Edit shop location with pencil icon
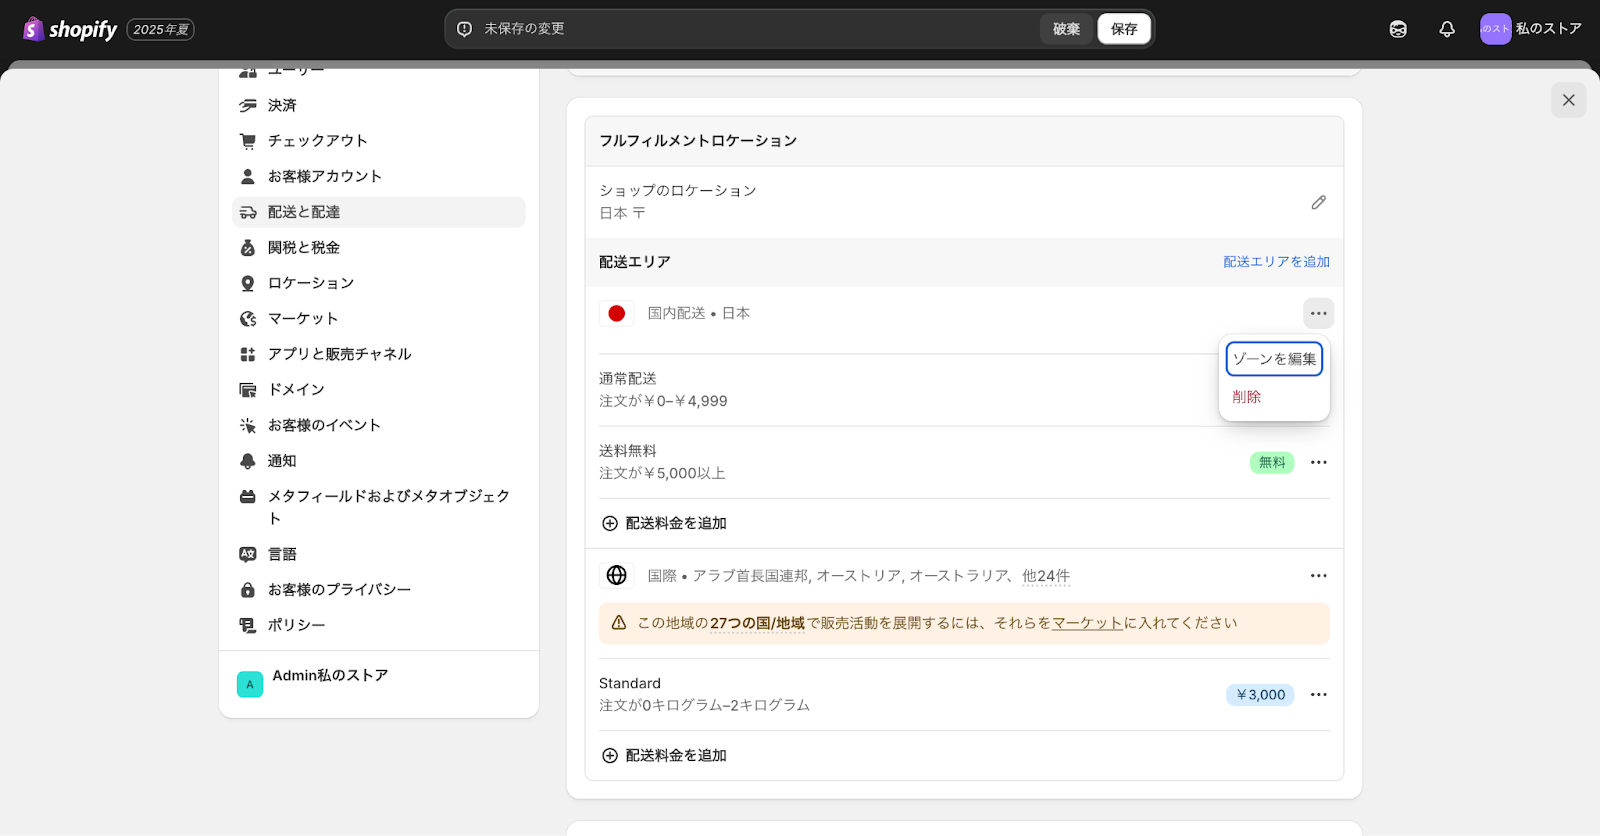 (x=1319, y=202)
